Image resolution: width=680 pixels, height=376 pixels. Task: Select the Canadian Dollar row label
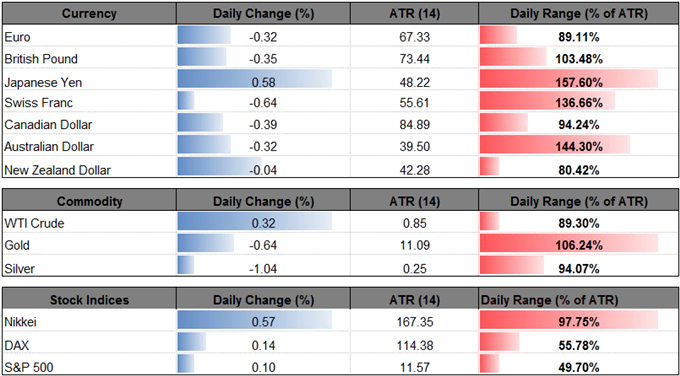click(48, 125)
